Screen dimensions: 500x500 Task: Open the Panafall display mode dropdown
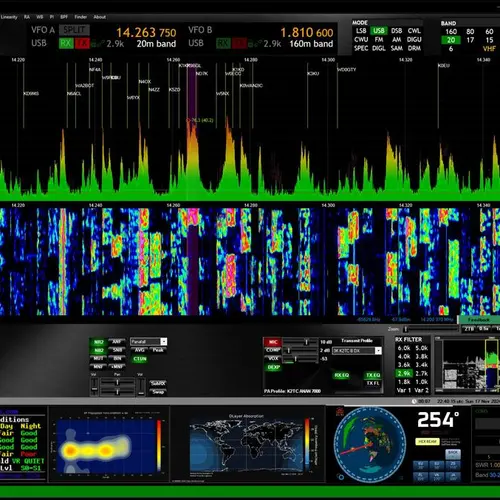point(149,342)
